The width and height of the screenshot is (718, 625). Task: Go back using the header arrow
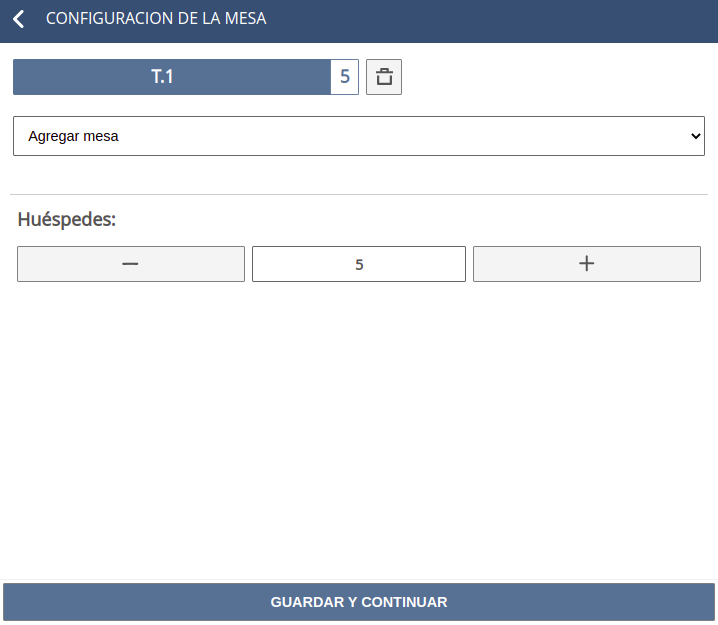pyautogui.click(x=18, y=19)
